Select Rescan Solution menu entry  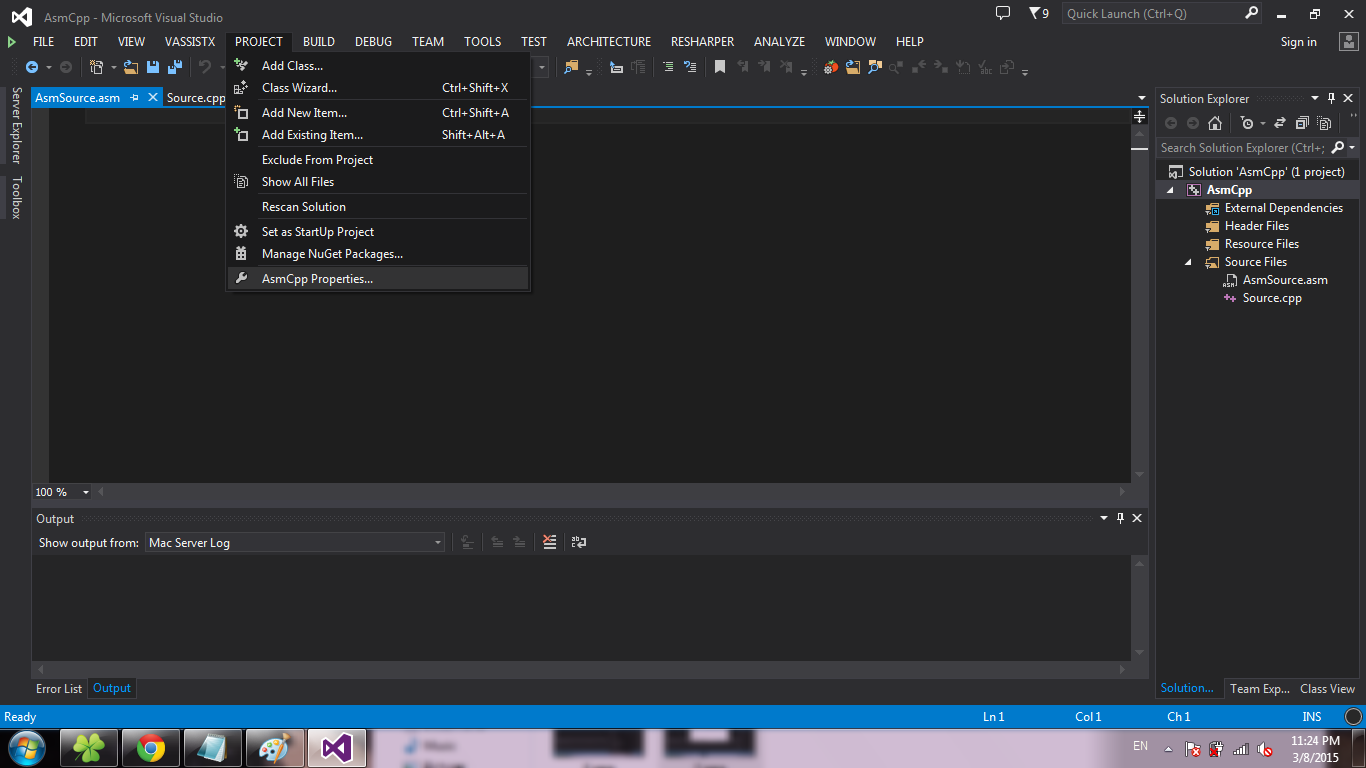tap(378, 207)
